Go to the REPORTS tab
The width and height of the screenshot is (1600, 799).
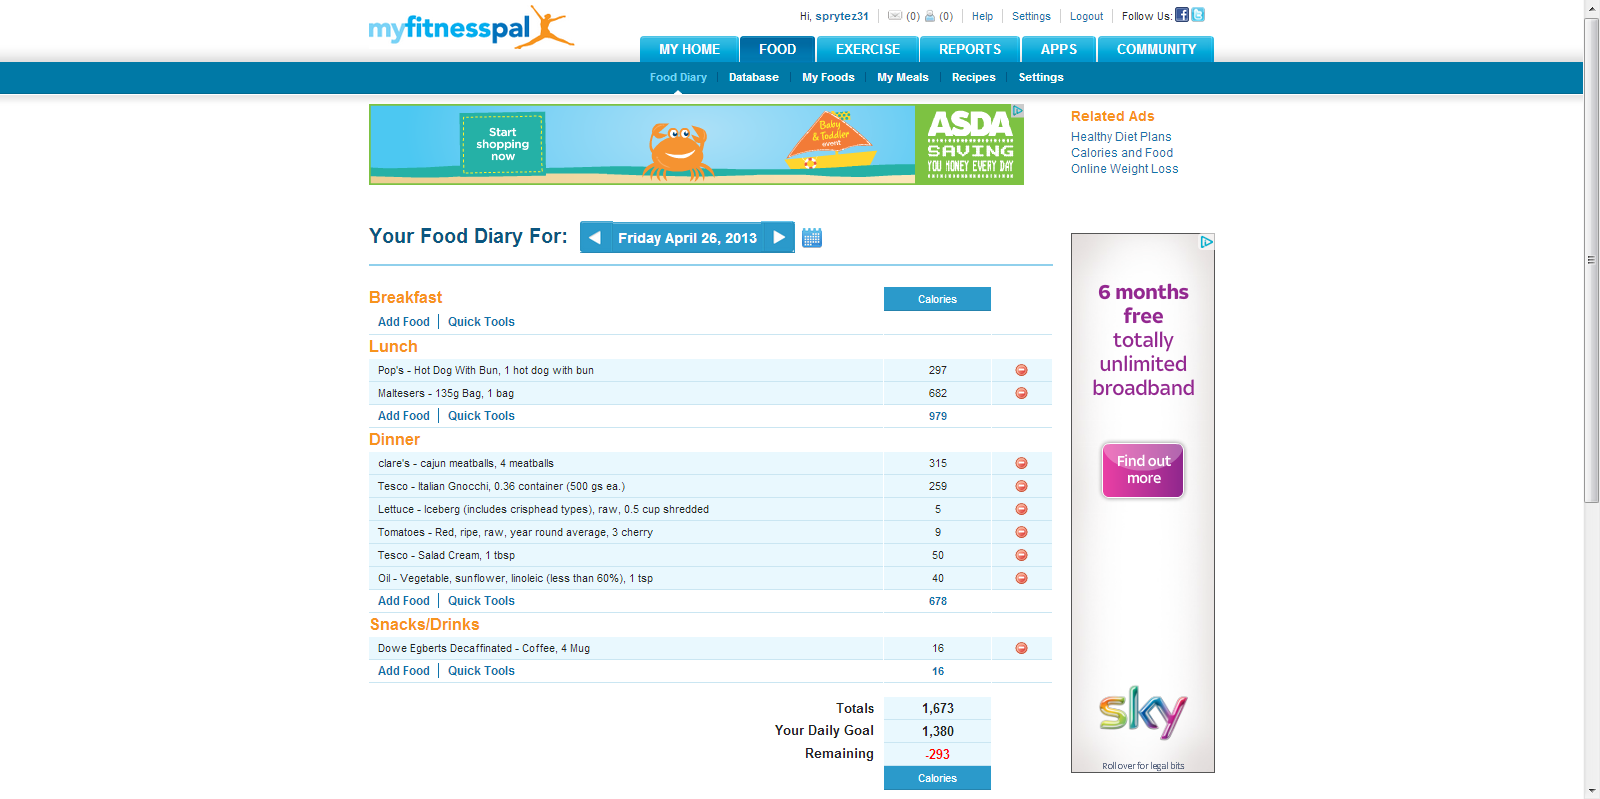coord(970,49)
